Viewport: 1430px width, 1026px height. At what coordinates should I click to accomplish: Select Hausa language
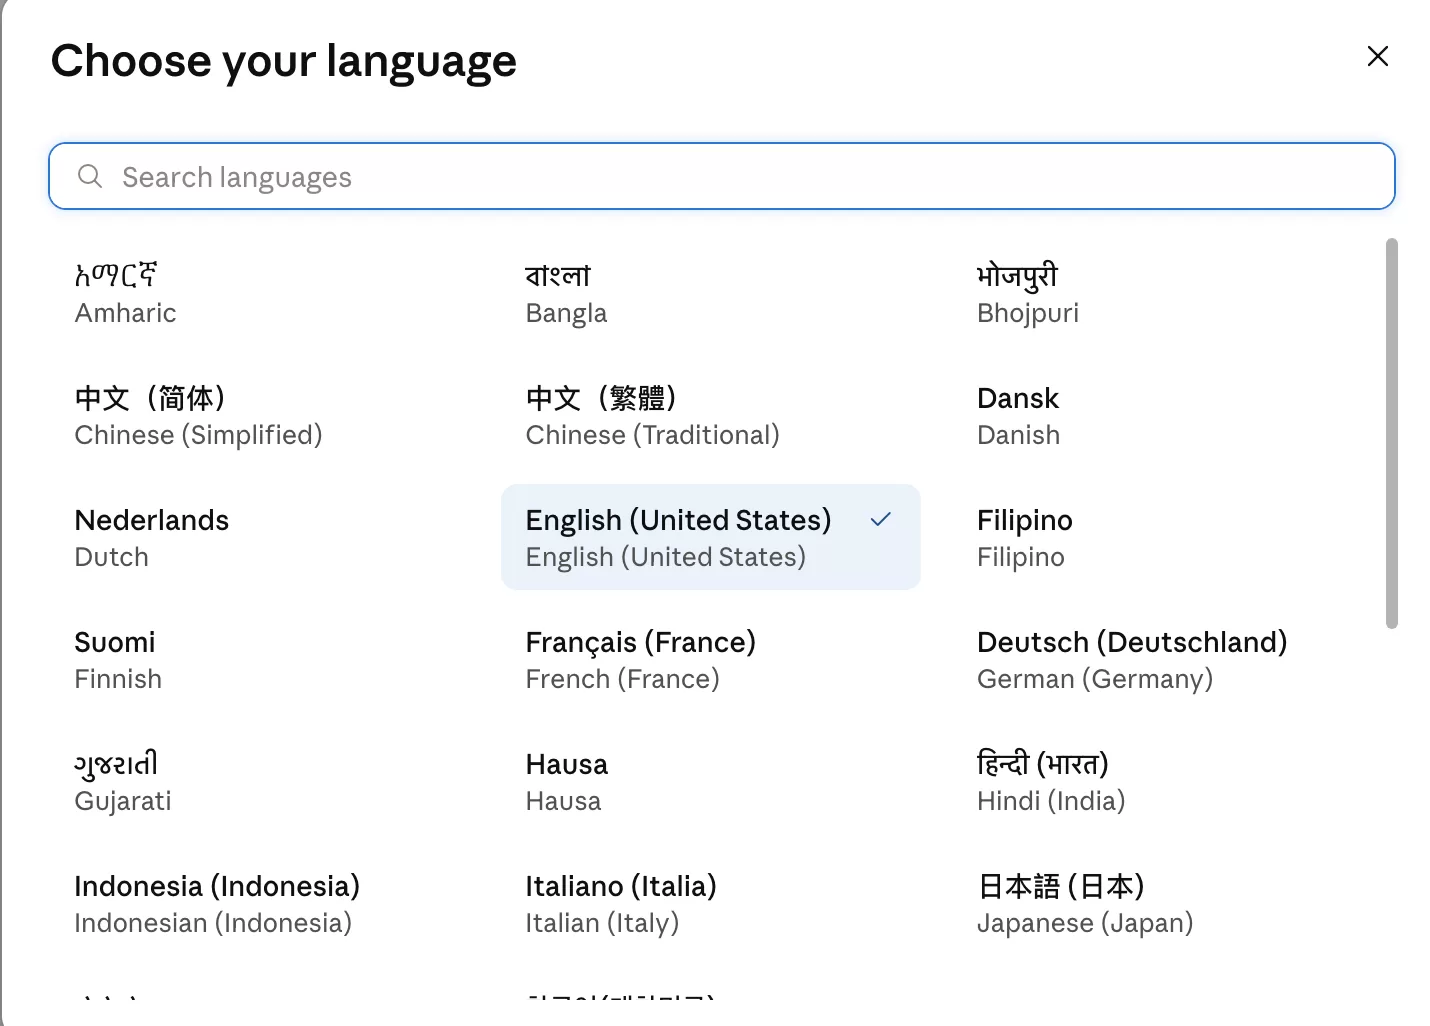coord(710,781)
